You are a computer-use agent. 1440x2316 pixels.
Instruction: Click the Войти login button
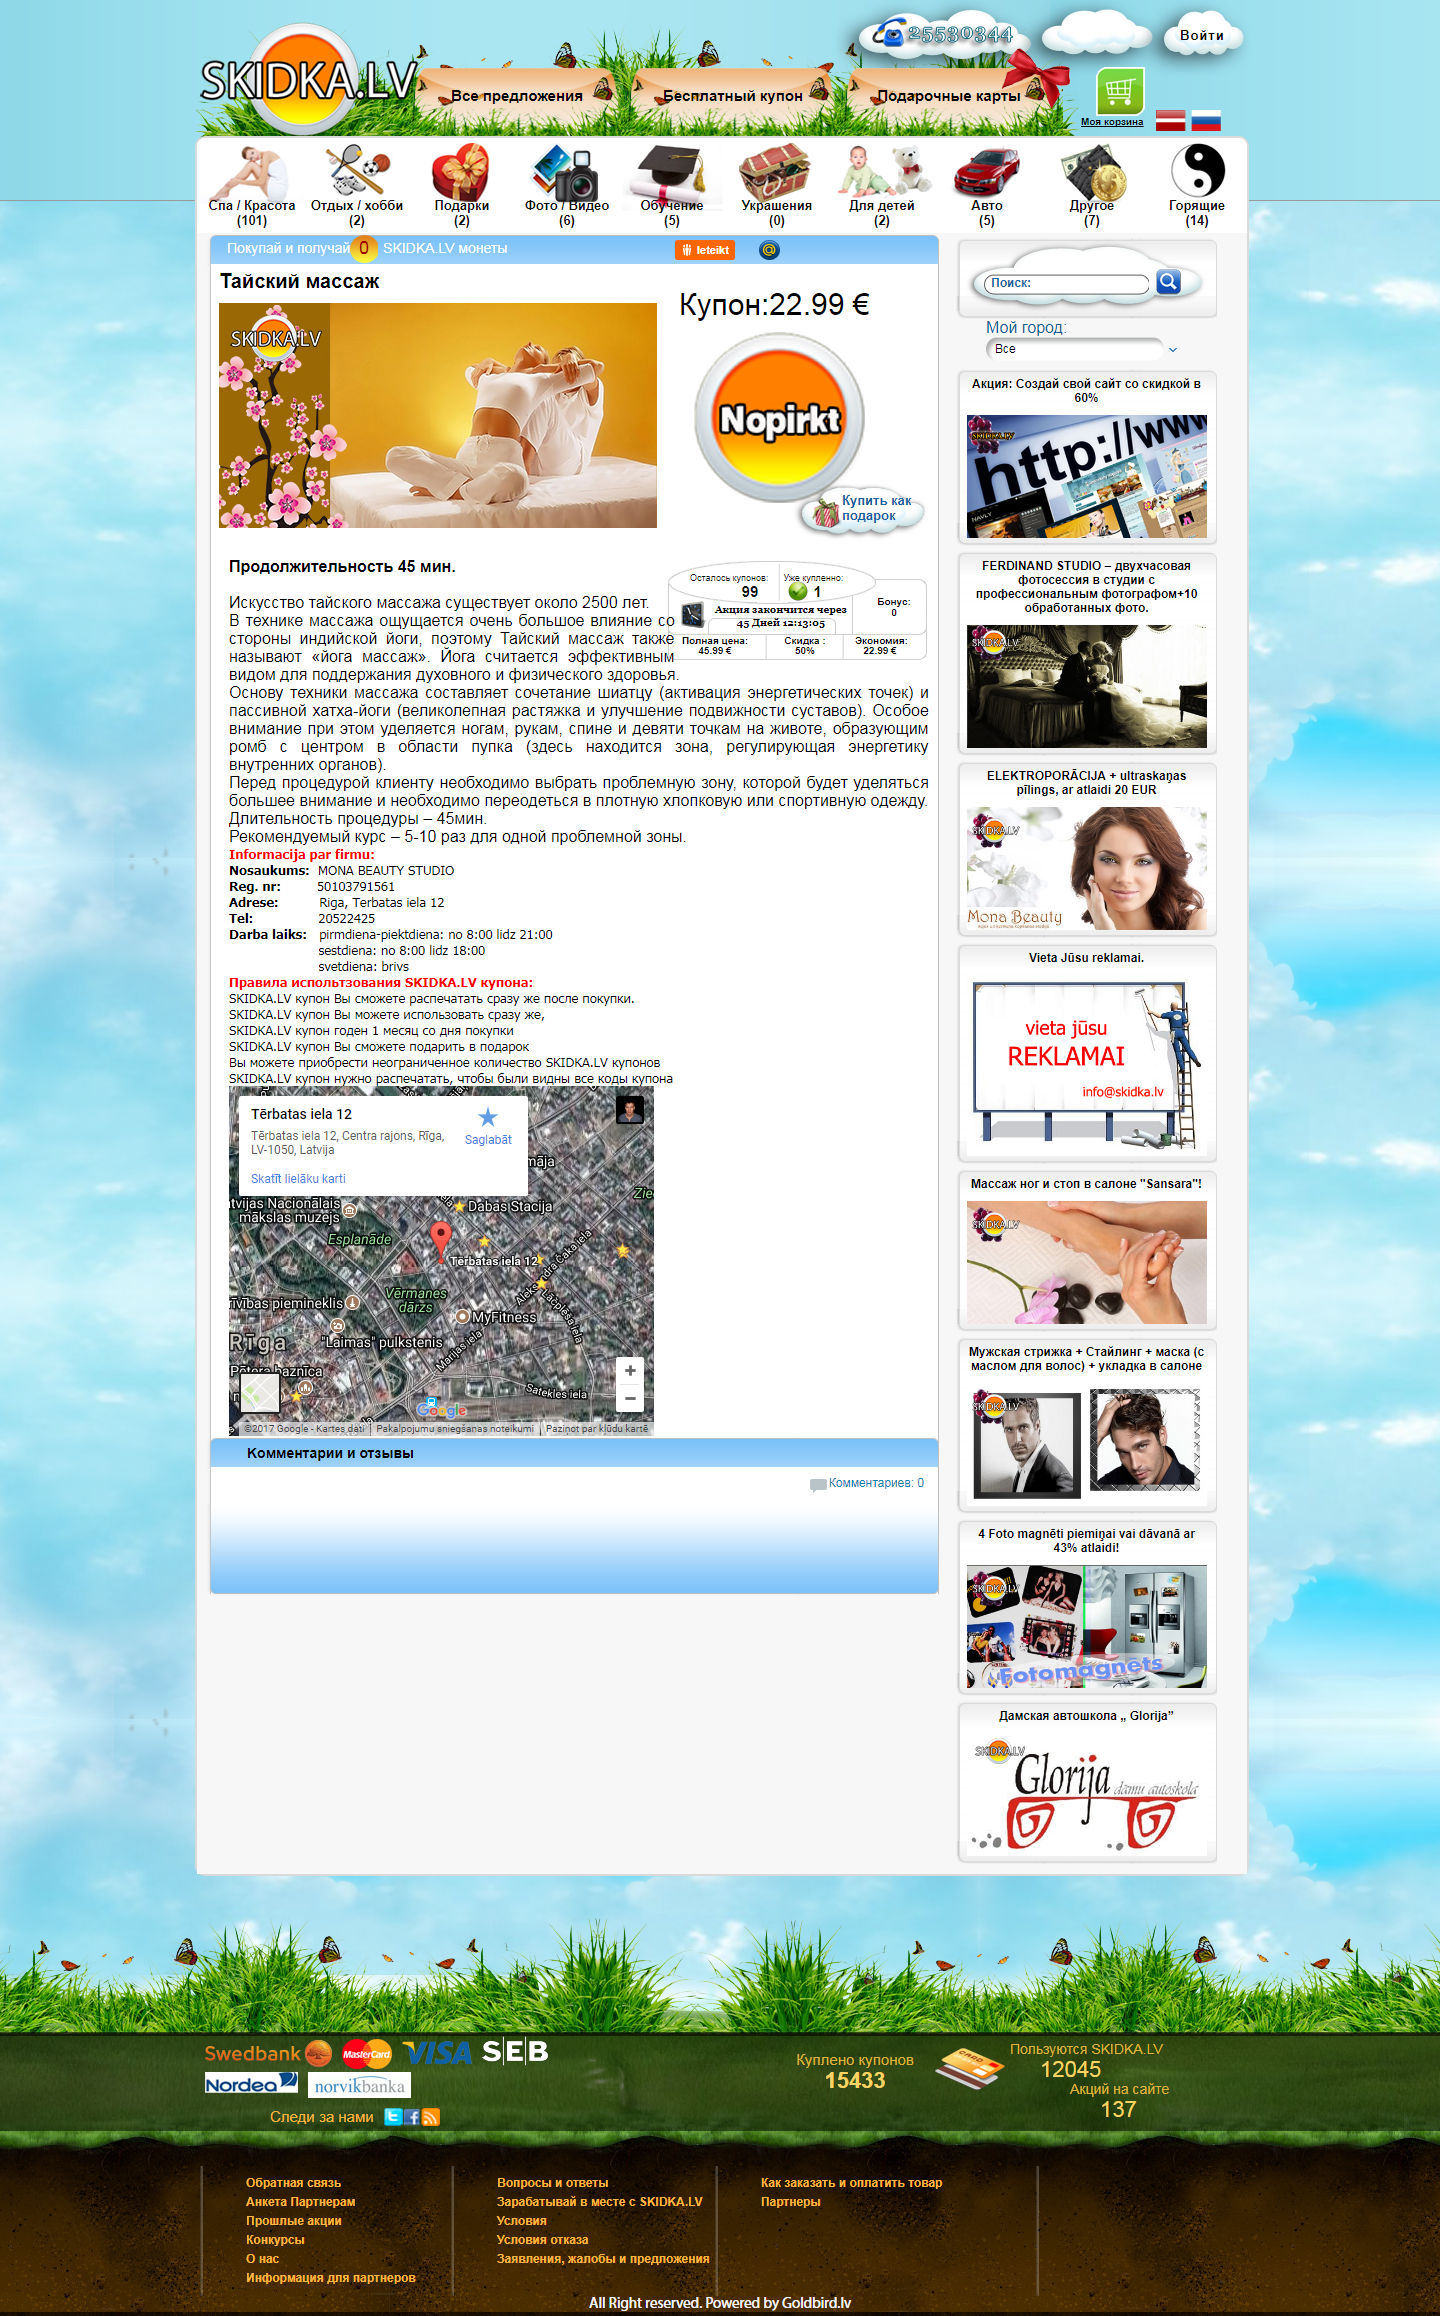(x=1202, y=36)
